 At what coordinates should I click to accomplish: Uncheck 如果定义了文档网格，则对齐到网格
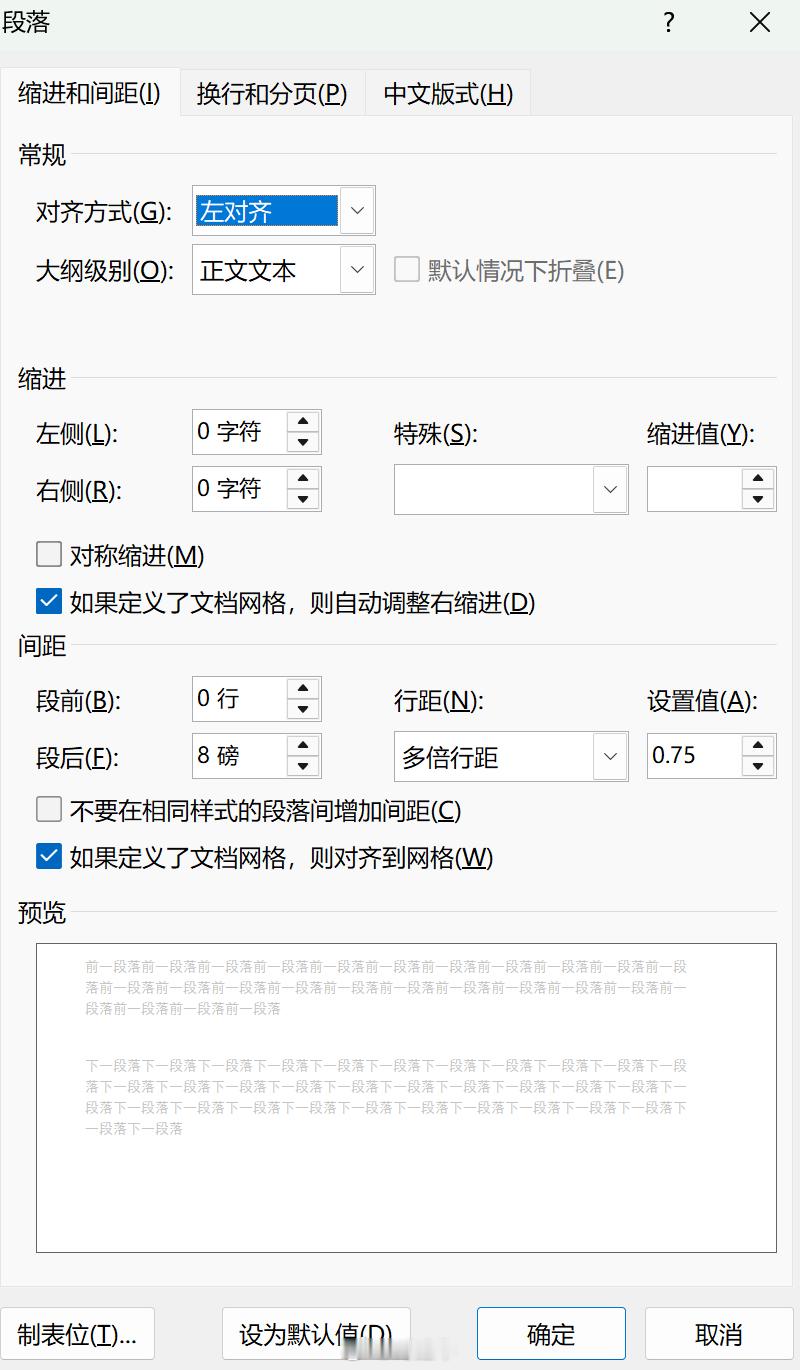click(49, 858)
